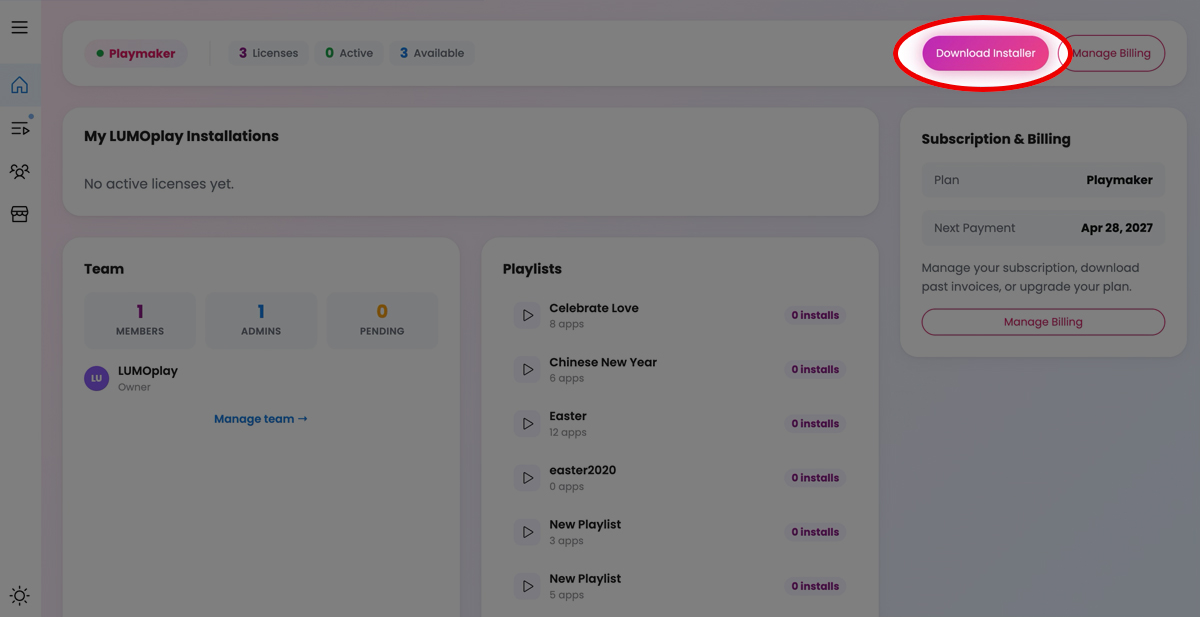Screen dimensions: 1200x617
Task: Play the Easter playlist
Action: tap(527, 422)
